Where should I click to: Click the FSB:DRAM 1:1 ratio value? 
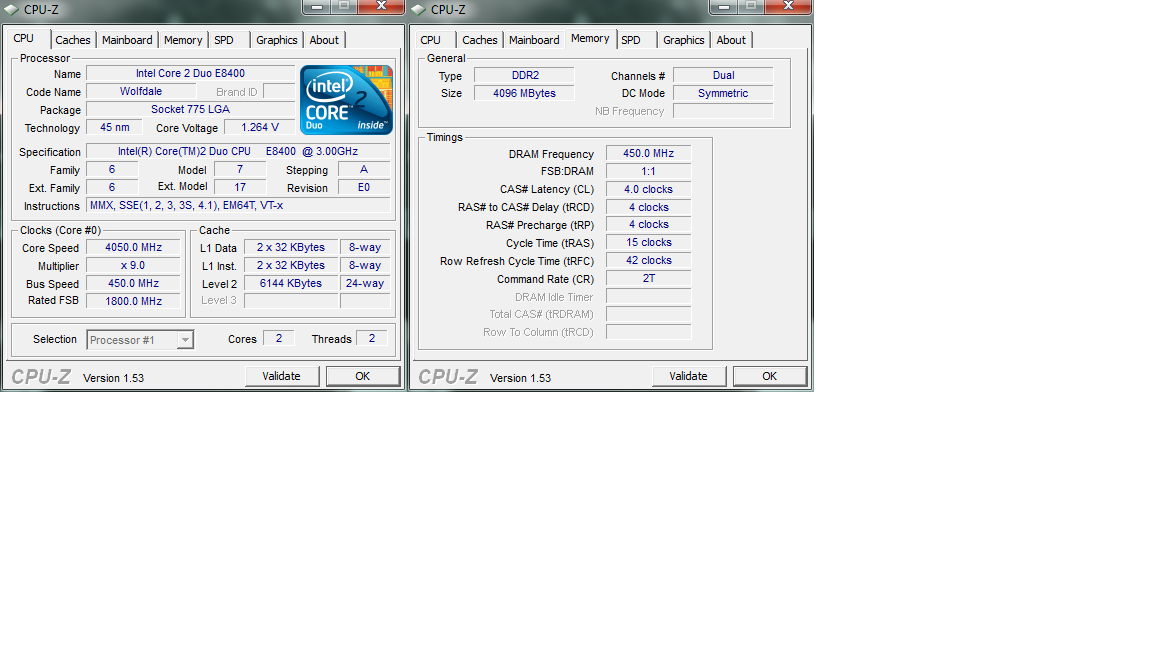click(649, 171)
